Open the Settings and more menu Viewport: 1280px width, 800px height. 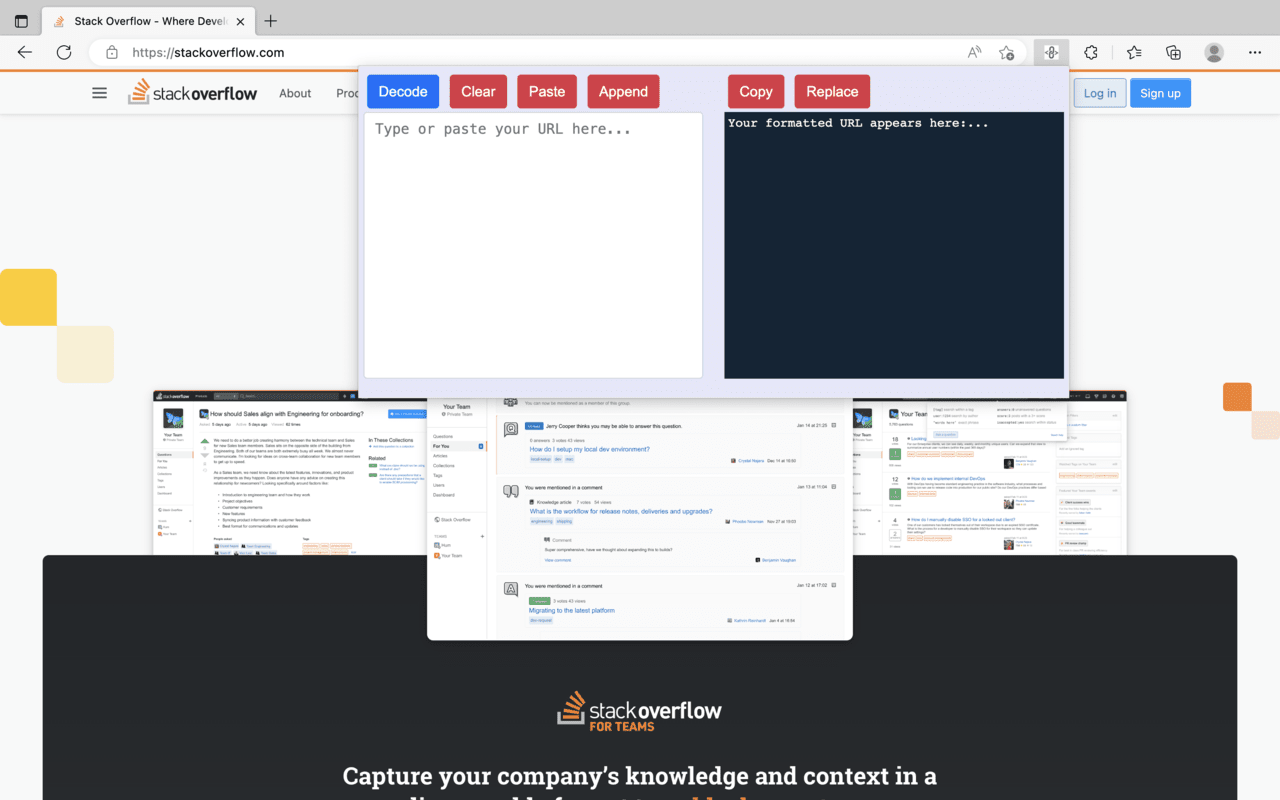pyautogui.click(x=1255, y=53)
